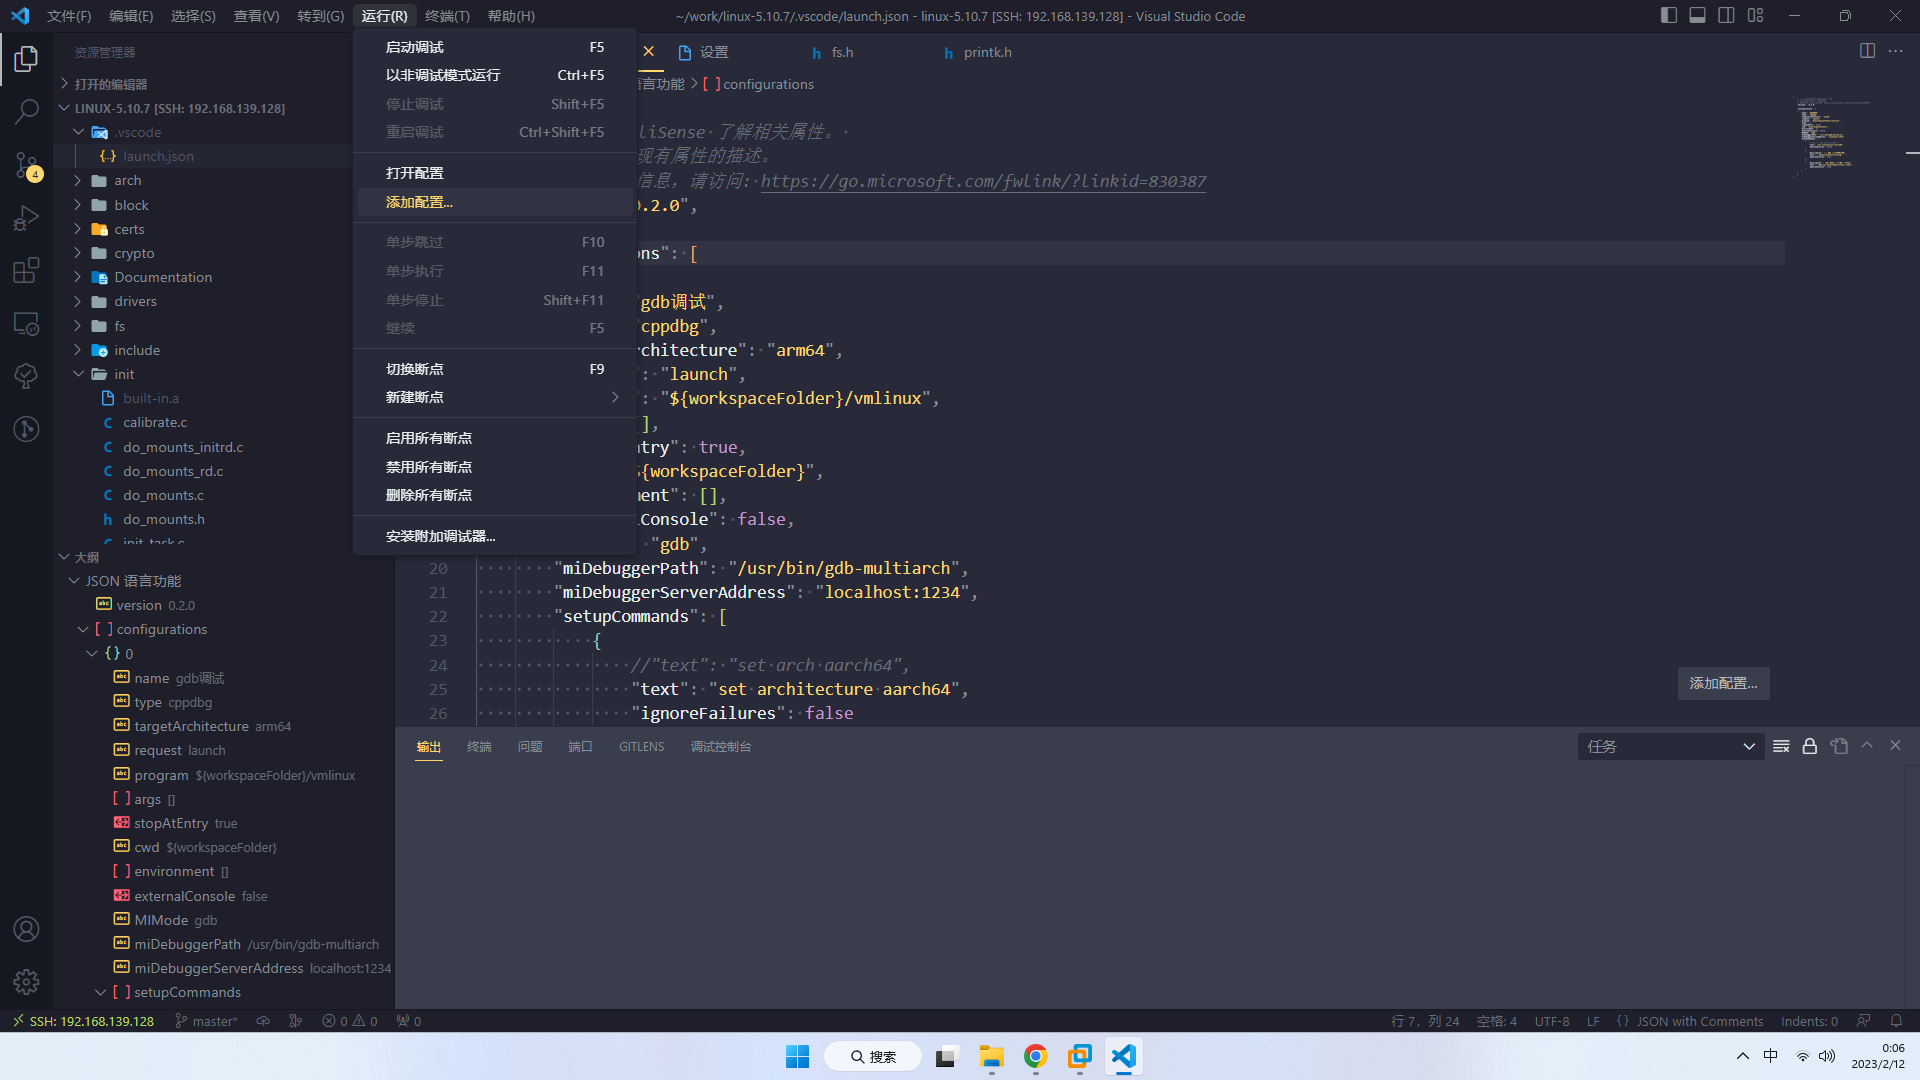Open Chrome from the taskbar
Screen dimensions: 1920x1080
1035,1056
